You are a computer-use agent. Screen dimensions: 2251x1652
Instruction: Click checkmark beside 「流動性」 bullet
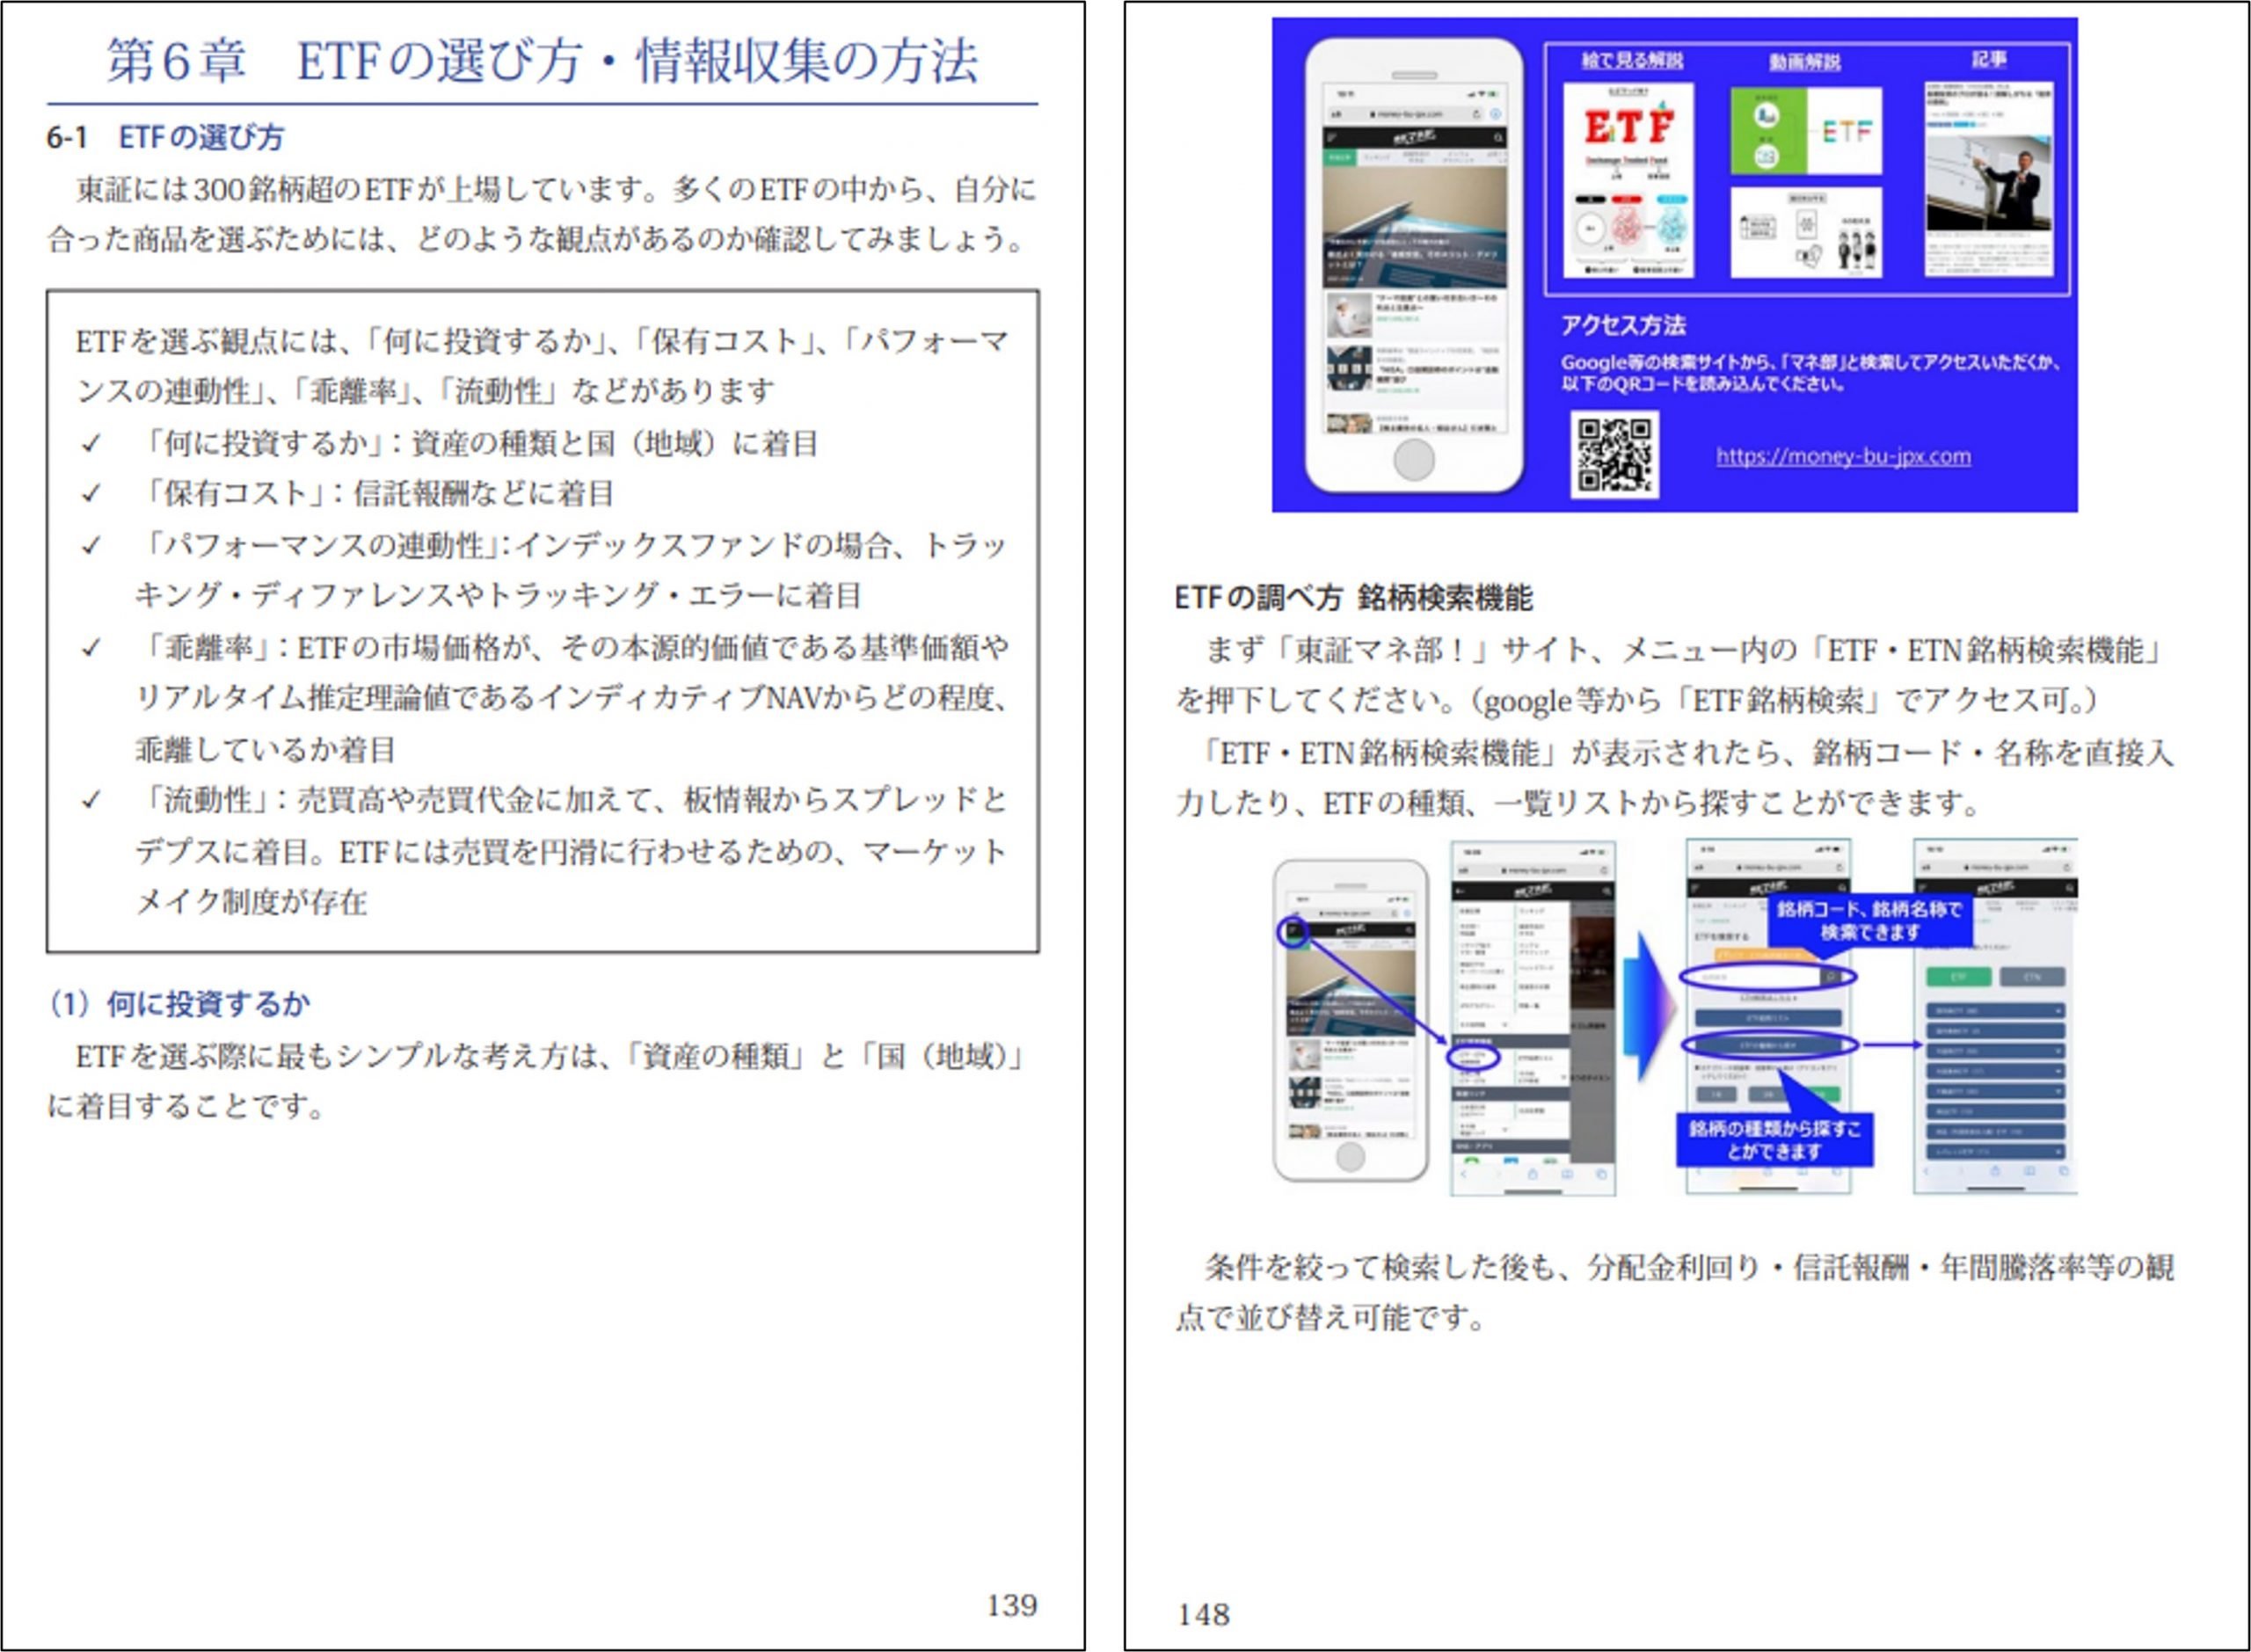[91, 800]
